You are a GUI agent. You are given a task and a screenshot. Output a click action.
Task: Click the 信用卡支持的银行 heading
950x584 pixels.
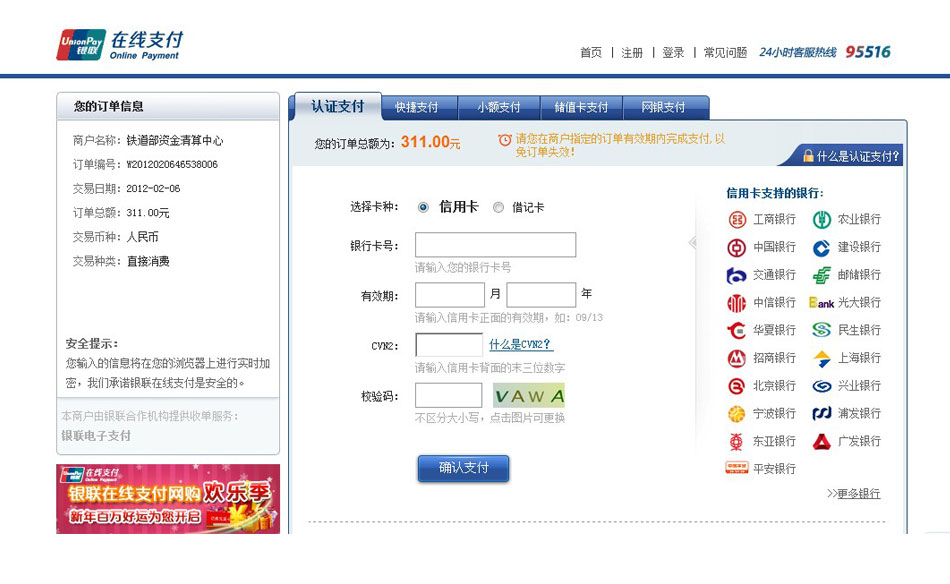775,193
